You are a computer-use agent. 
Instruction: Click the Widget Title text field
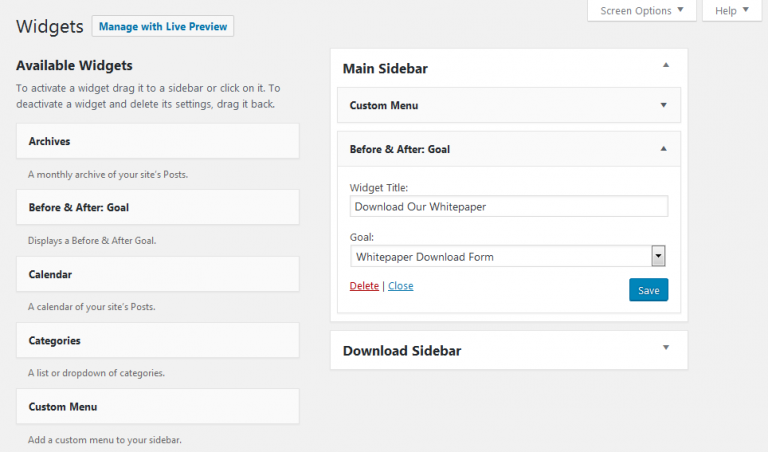pos(509,206)
